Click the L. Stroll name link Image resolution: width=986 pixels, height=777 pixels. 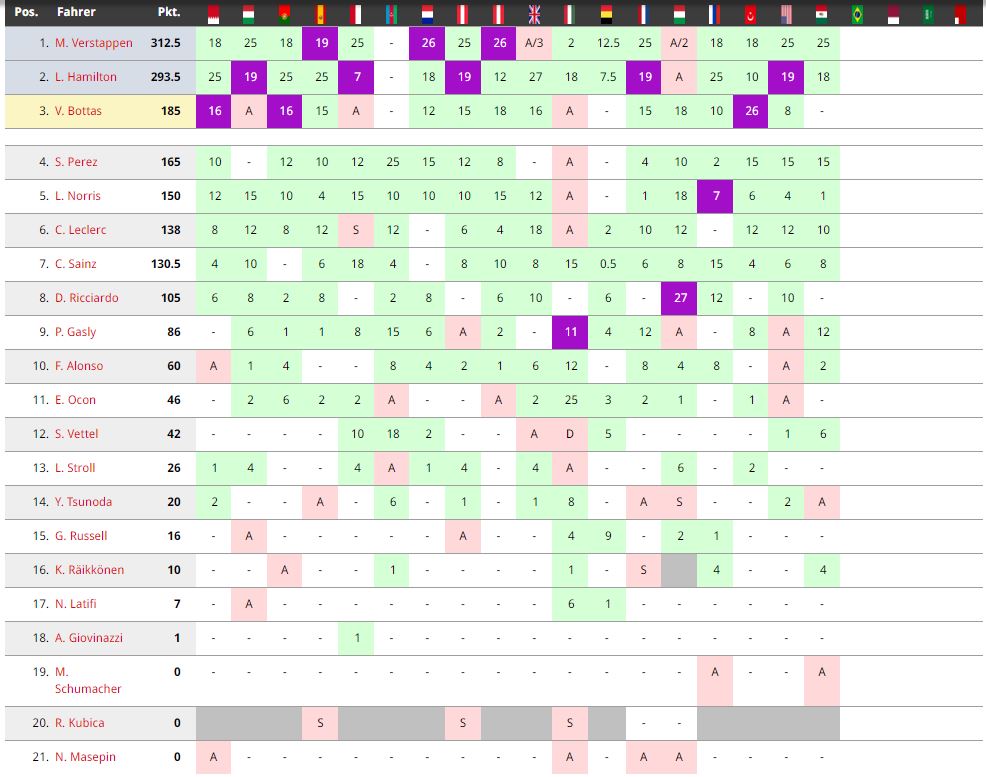pos(75,468)
